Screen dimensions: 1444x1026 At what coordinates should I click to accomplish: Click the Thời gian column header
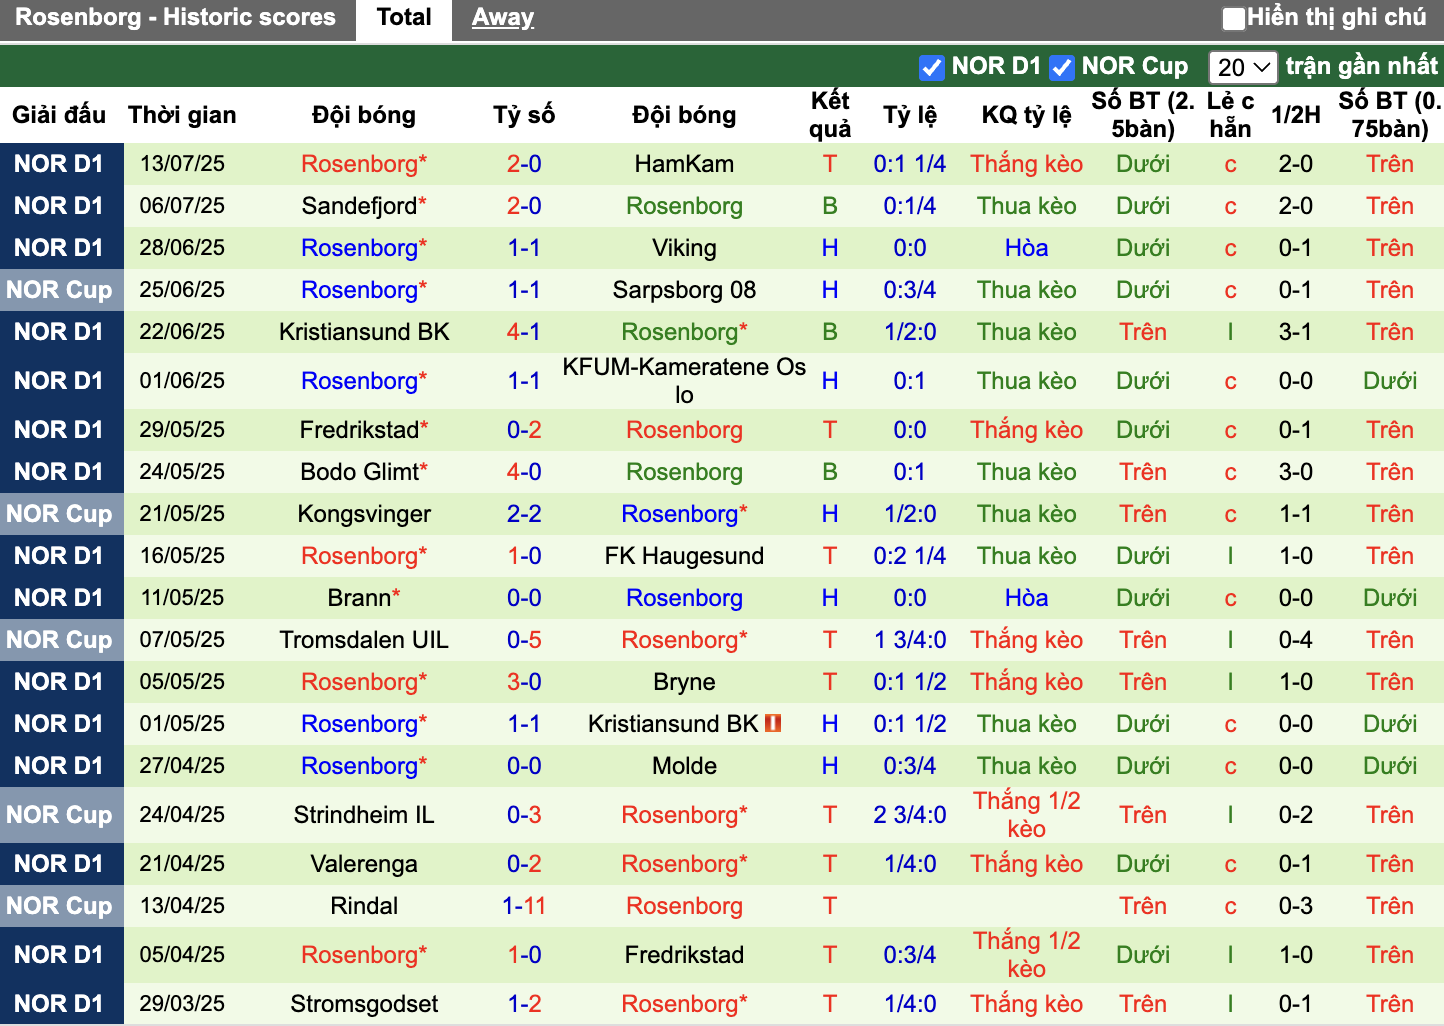tap(182, 115)
